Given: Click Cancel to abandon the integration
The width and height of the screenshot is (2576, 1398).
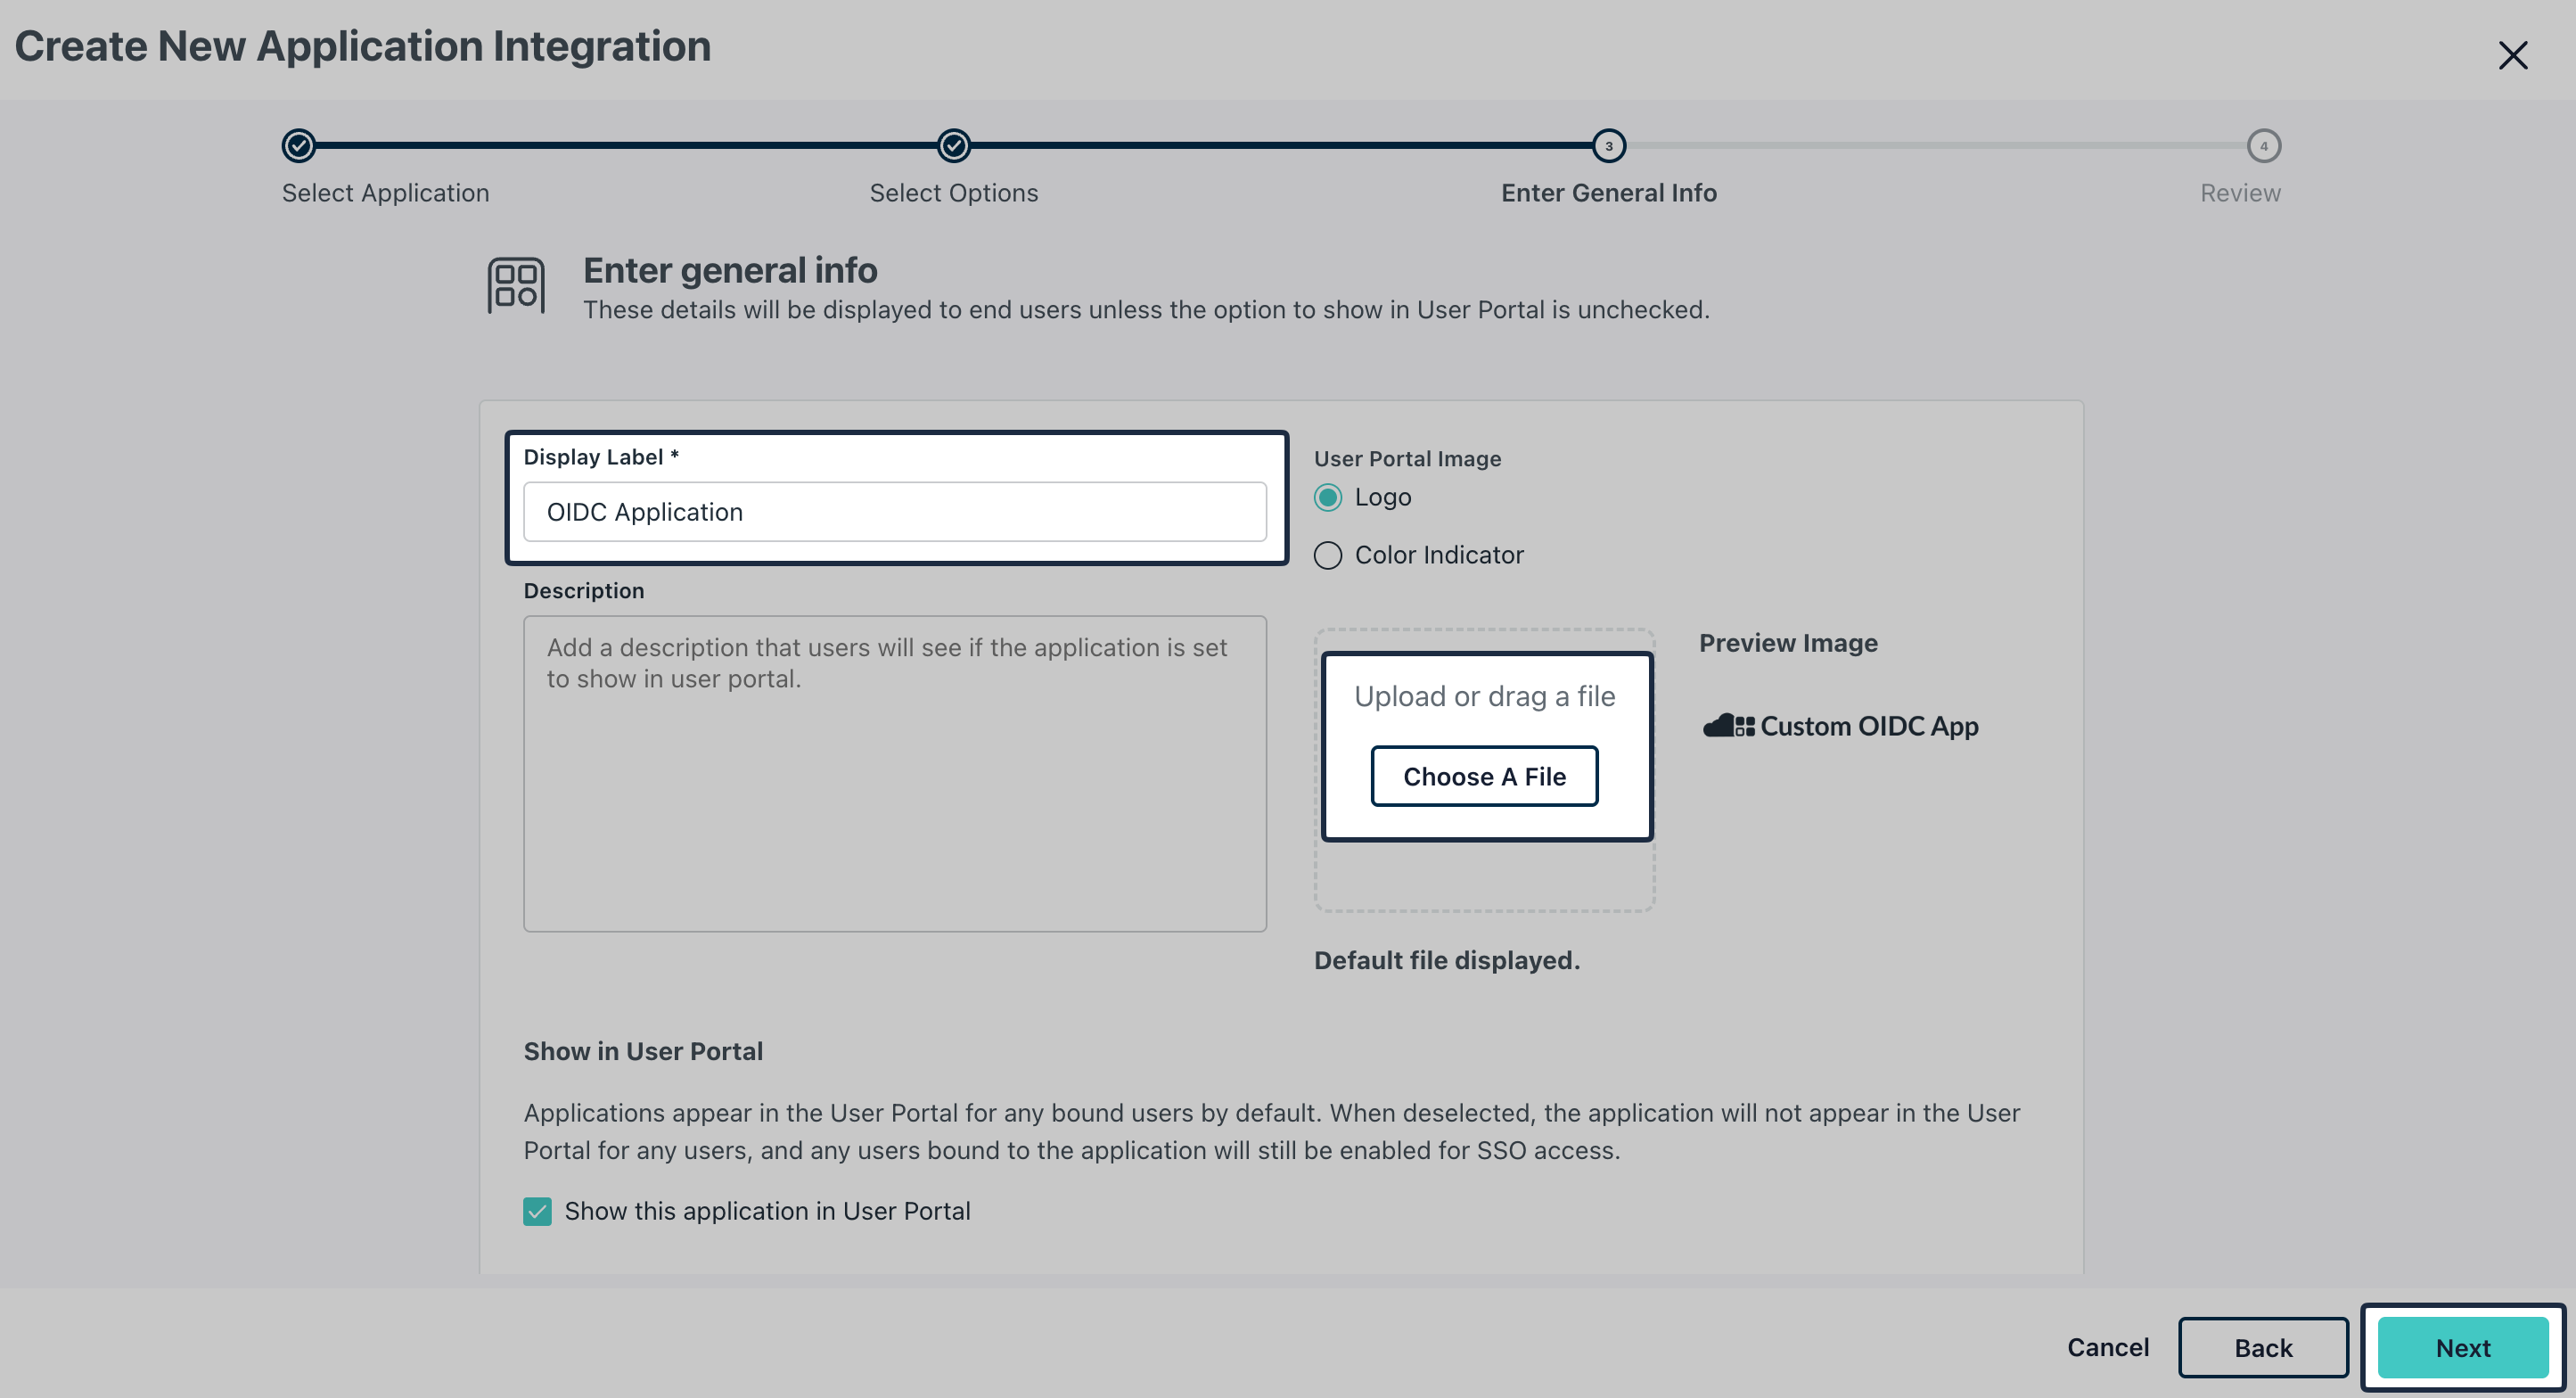Looking at the screenshot, I should pyautogui.click(x=2107, y=1347).
